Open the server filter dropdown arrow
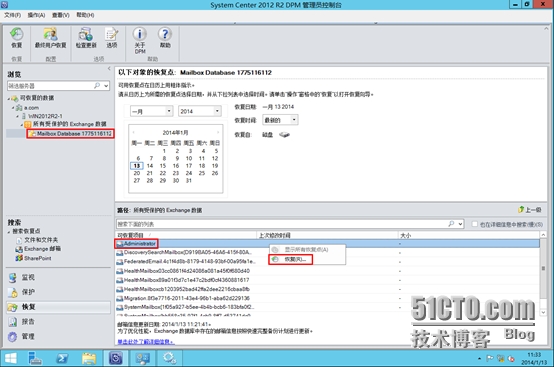 tap(106, 86)
